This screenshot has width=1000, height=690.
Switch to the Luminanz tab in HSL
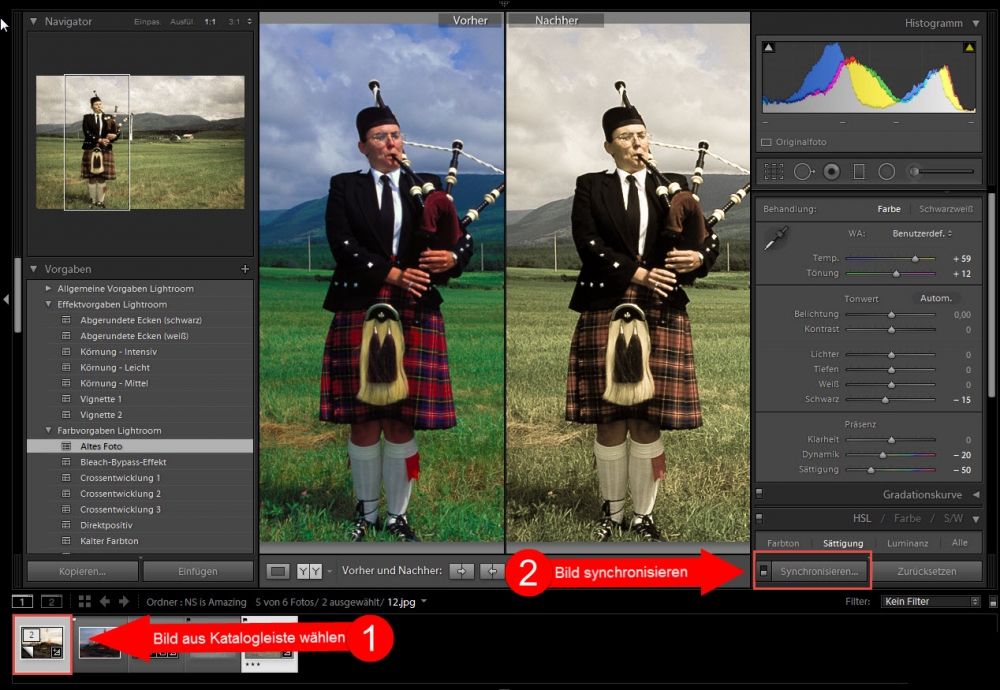point(908,543)
